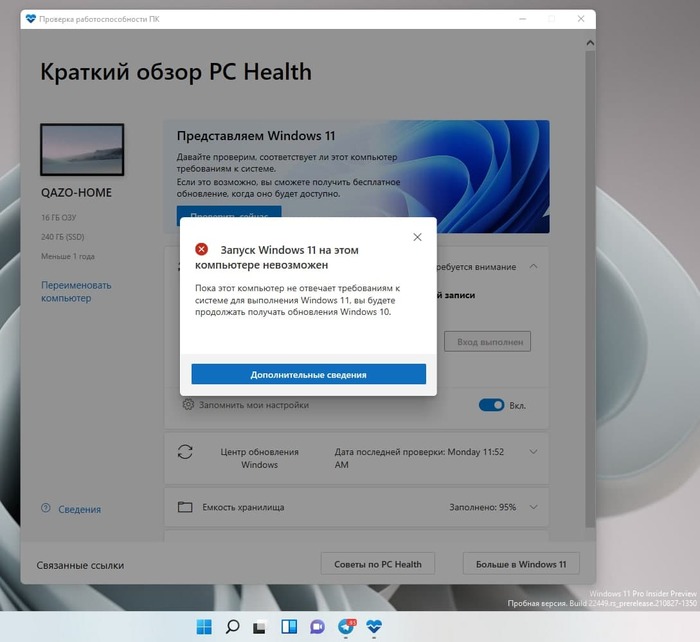Click the Windows Update sync arrows icon
This screenshot has width=700, height=642.
pos(185,452)
